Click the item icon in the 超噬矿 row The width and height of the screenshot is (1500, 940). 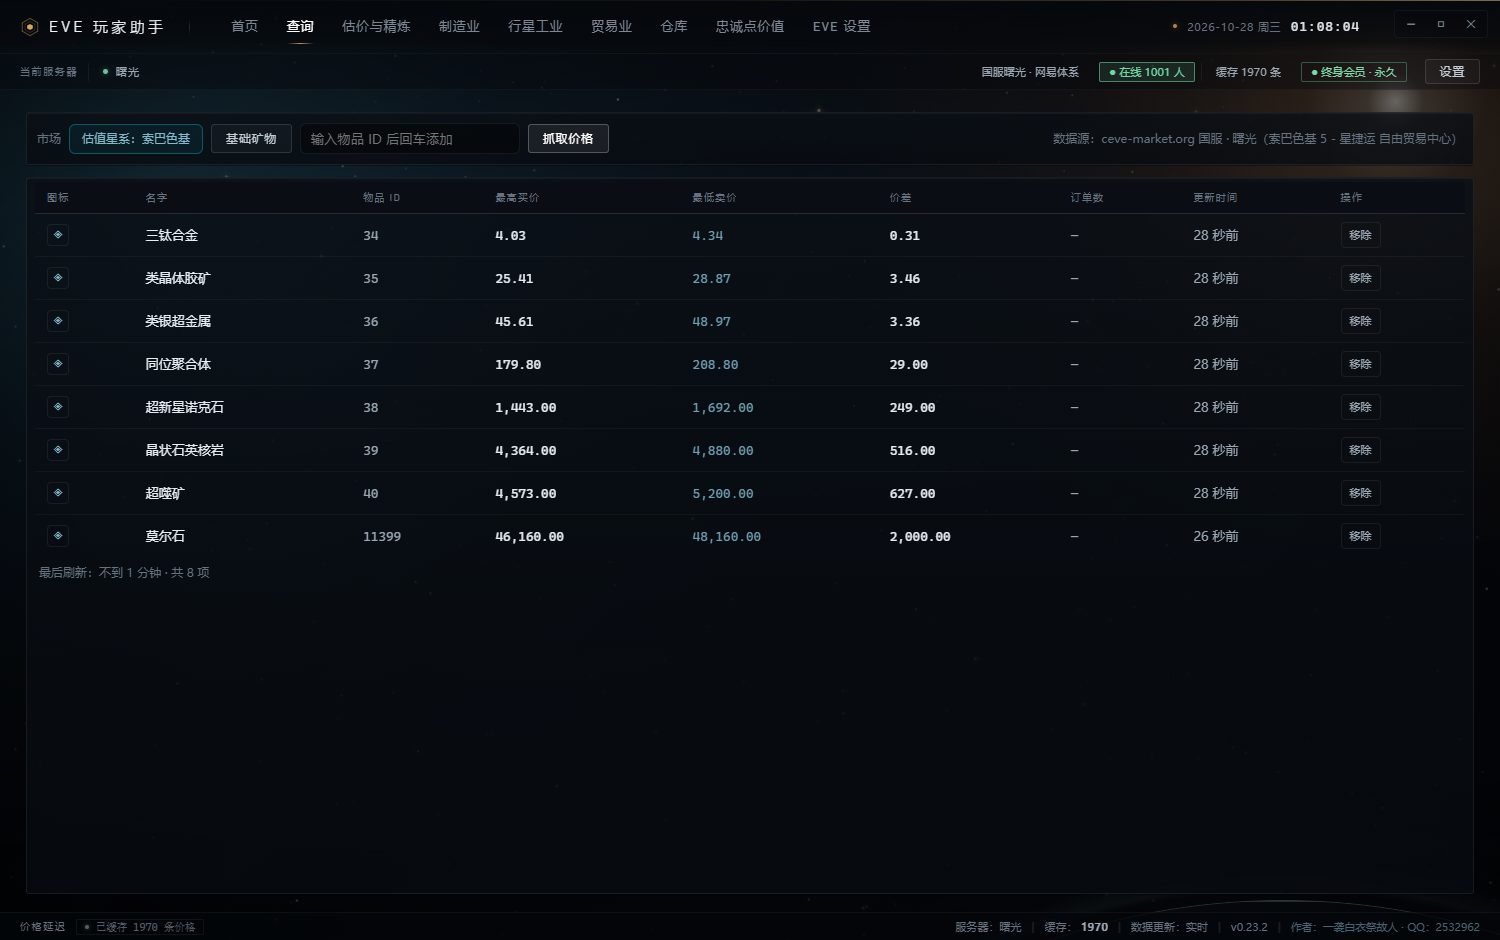click(58, 493)
